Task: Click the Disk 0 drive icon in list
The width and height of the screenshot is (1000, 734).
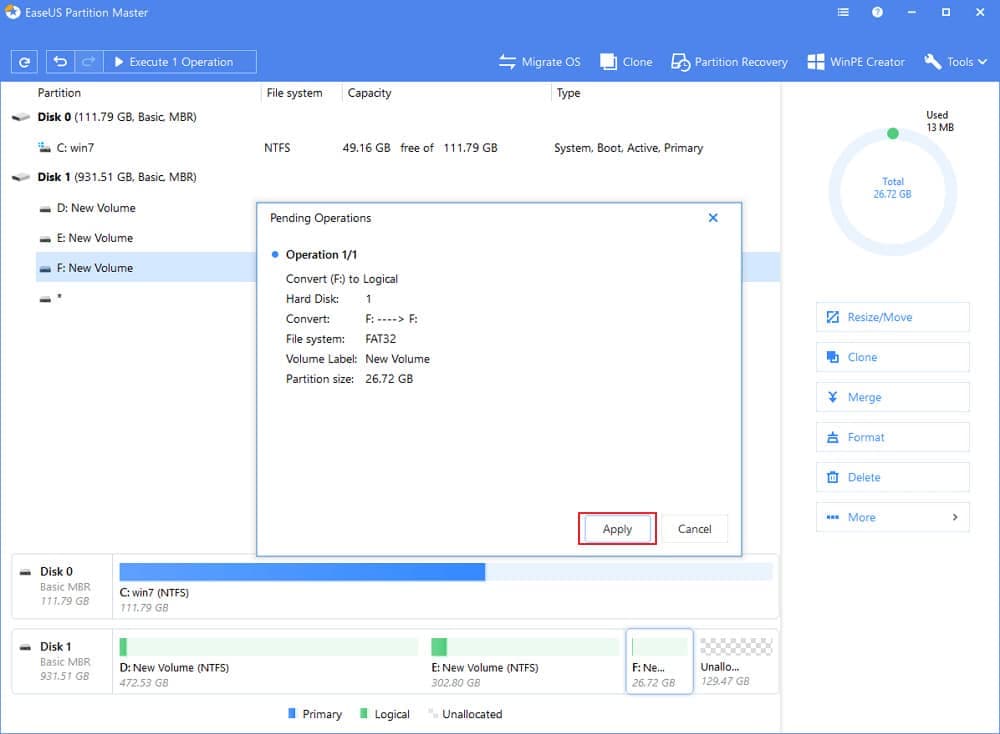Action: point(21,117)
